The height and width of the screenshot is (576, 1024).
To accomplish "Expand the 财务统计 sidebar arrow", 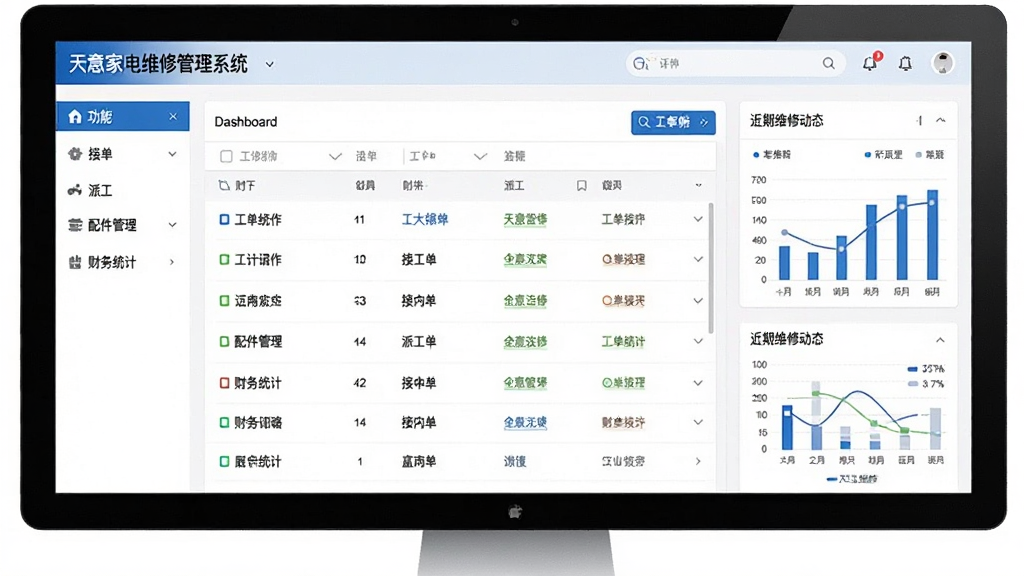I will click(x=172, y=263).
